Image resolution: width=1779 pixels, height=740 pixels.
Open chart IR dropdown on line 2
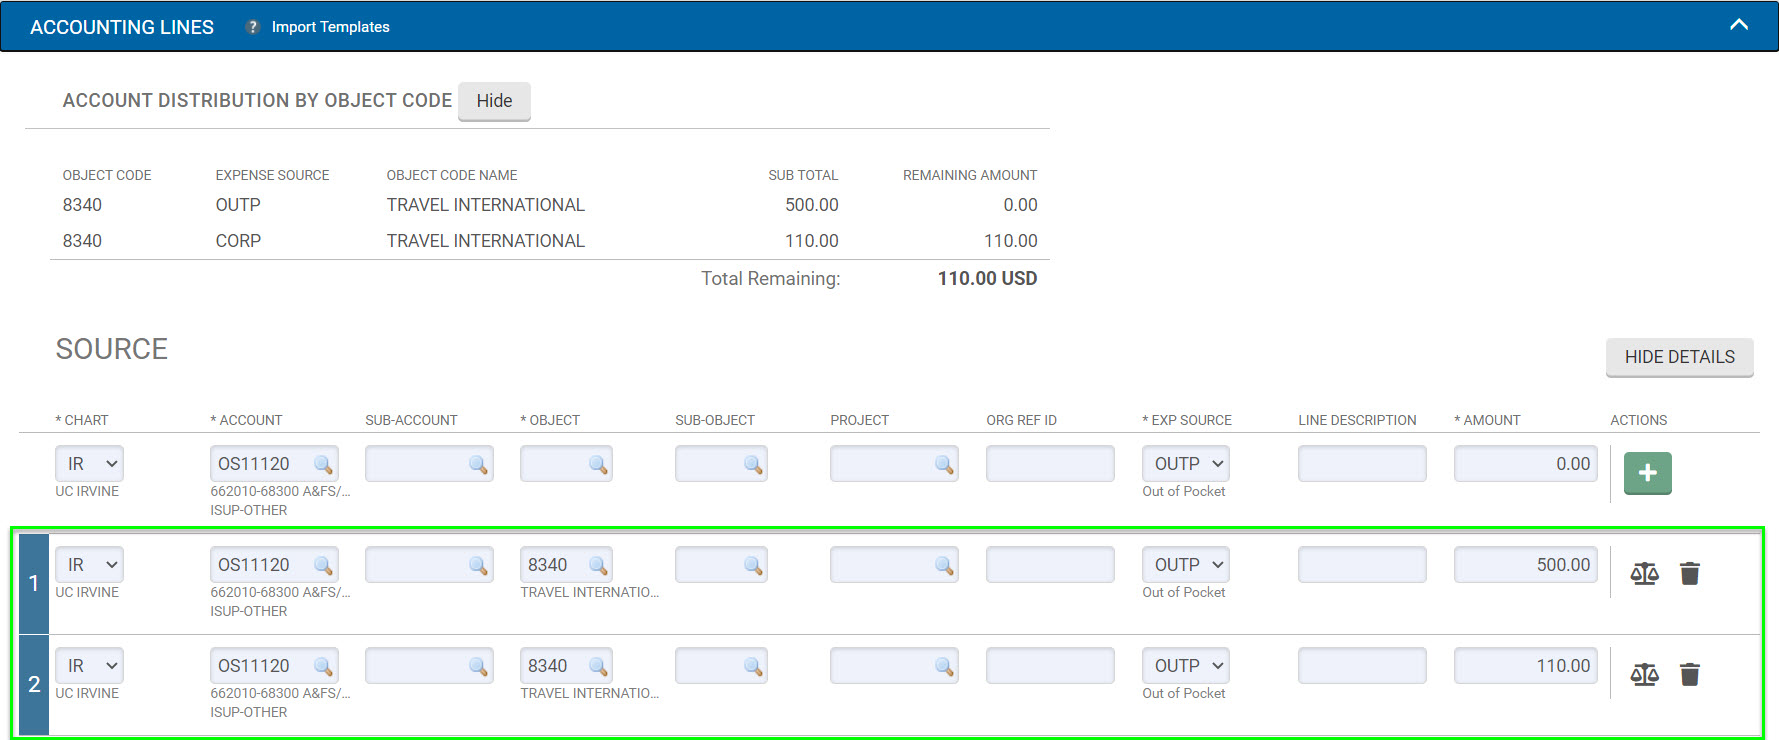coord(90,666)
